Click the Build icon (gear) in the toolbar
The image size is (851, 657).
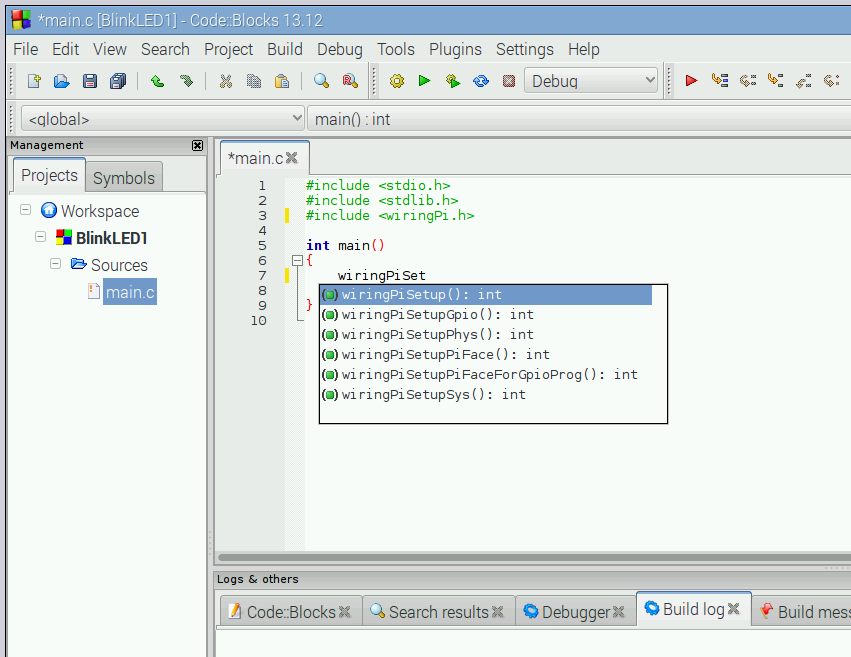(397, 81)
